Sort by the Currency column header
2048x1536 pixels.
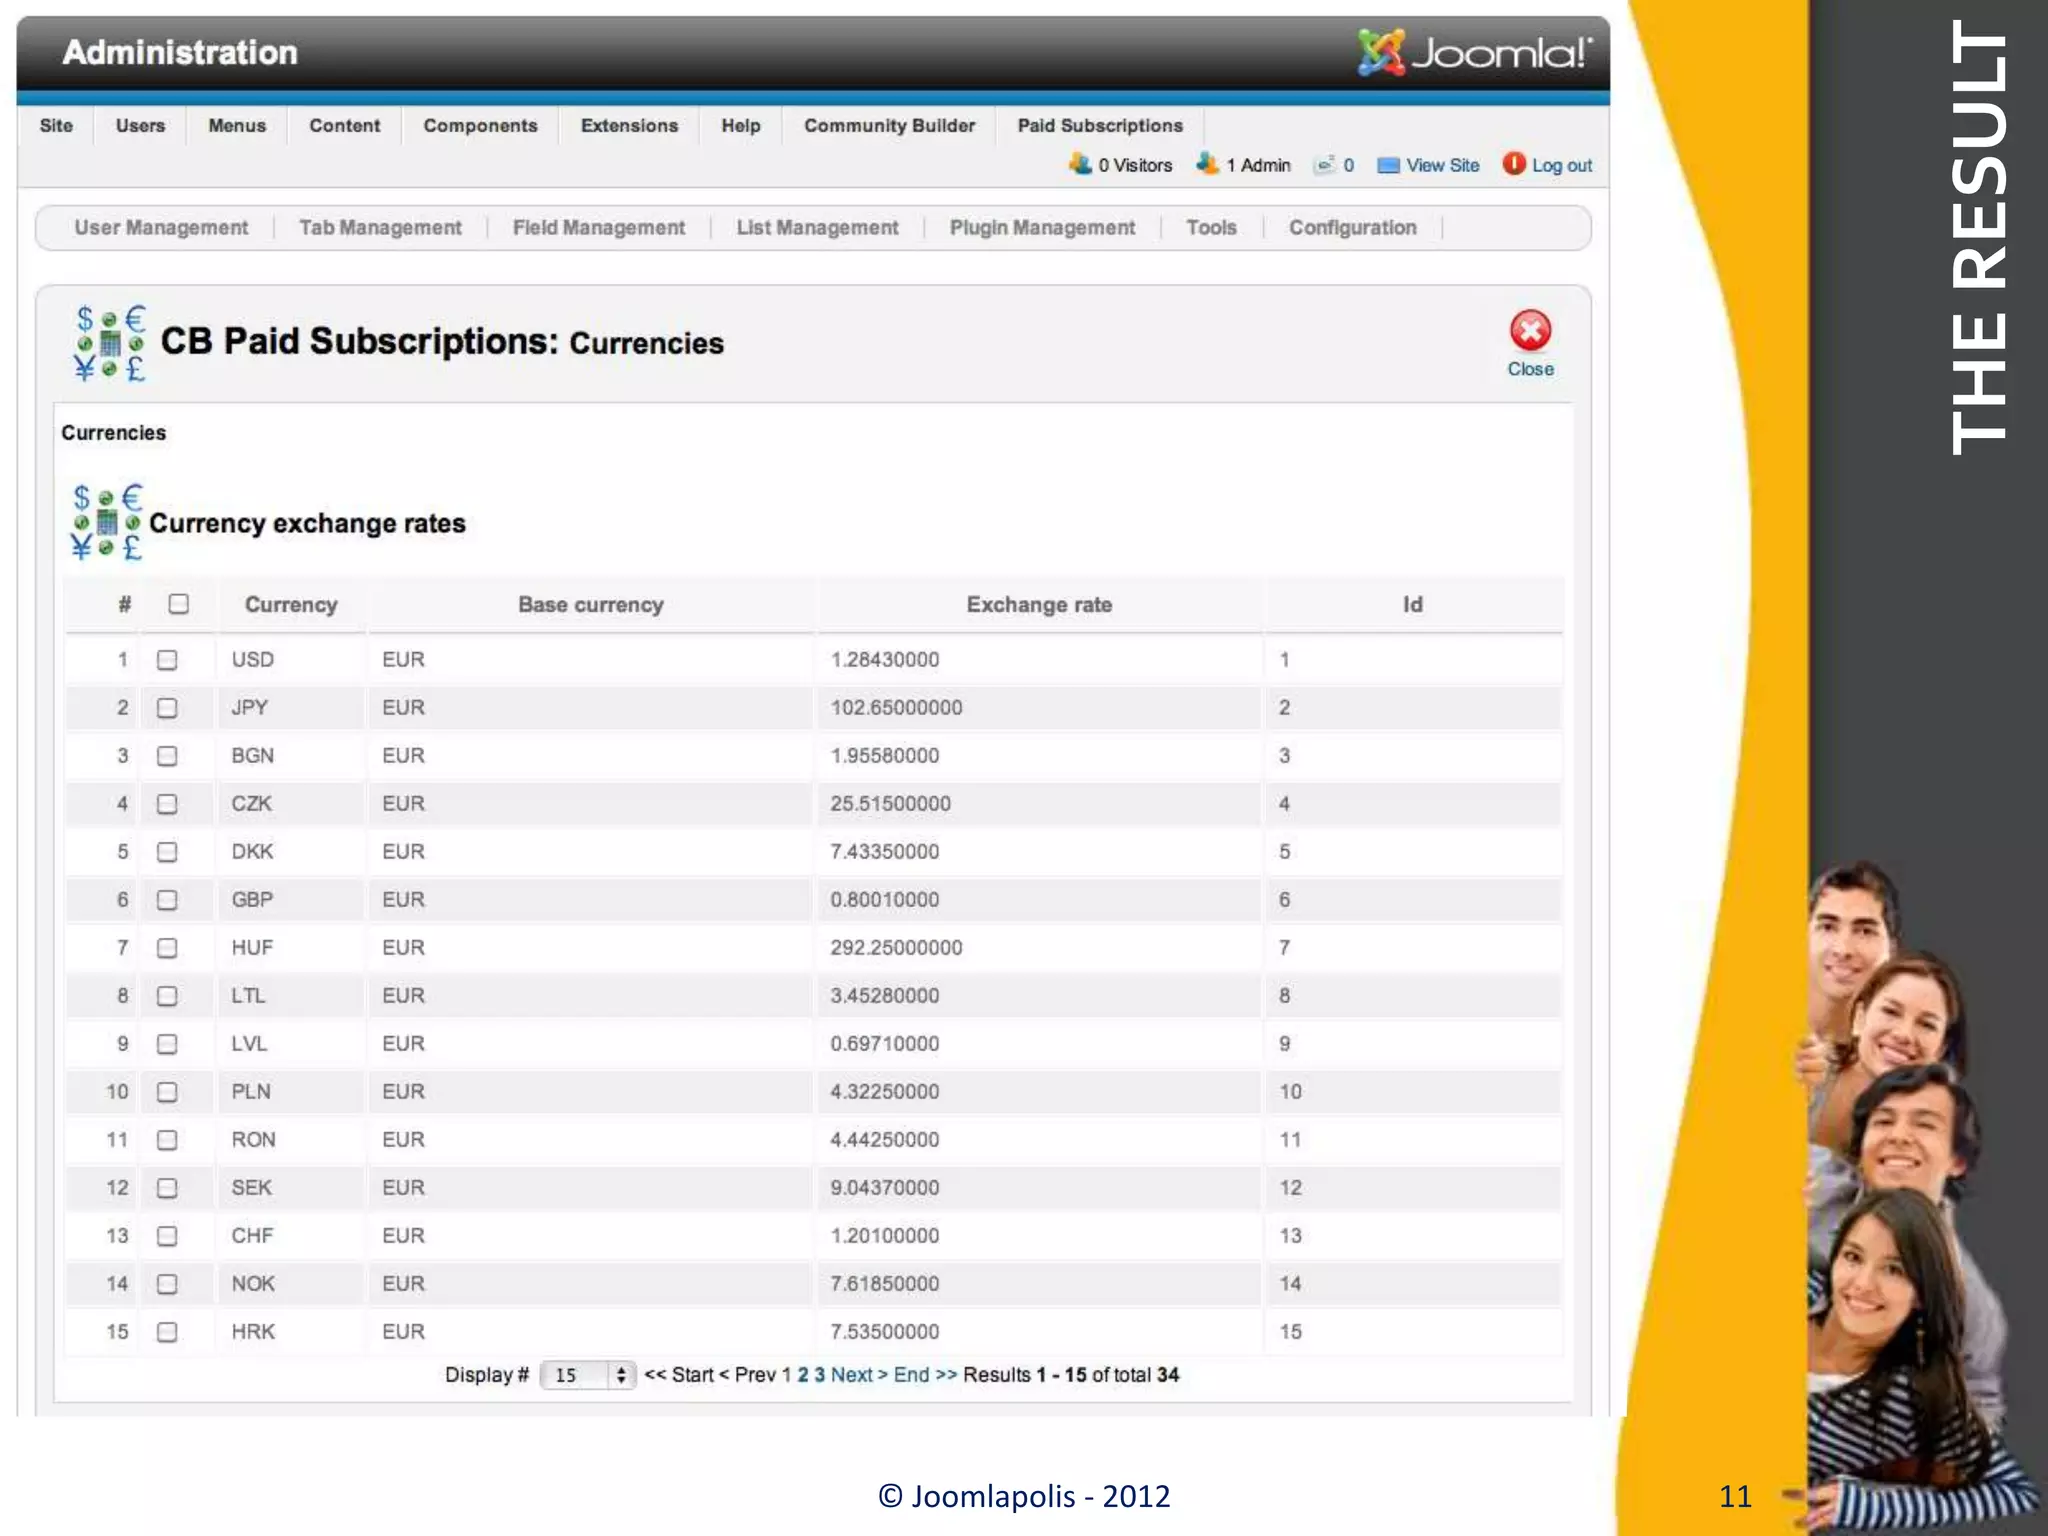(291, 605)
